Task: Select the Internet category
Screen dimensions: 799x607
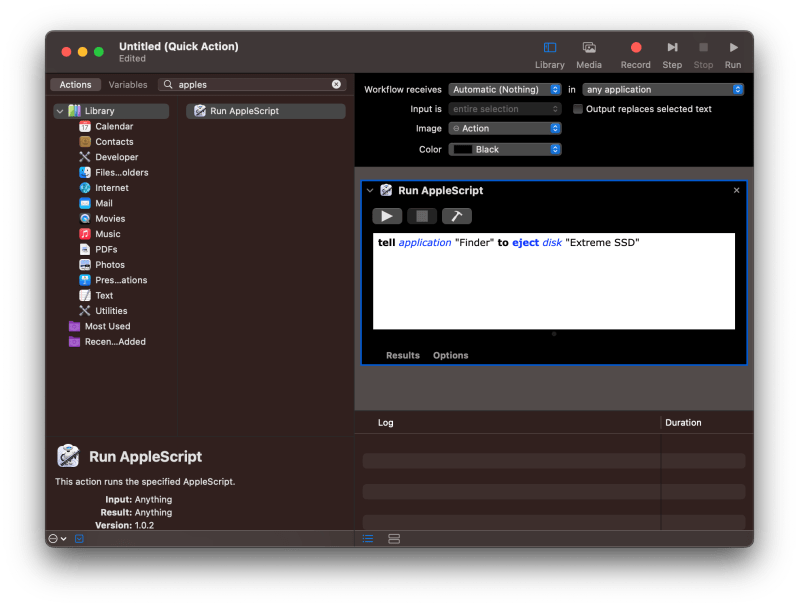Action: tap(112, 188)
